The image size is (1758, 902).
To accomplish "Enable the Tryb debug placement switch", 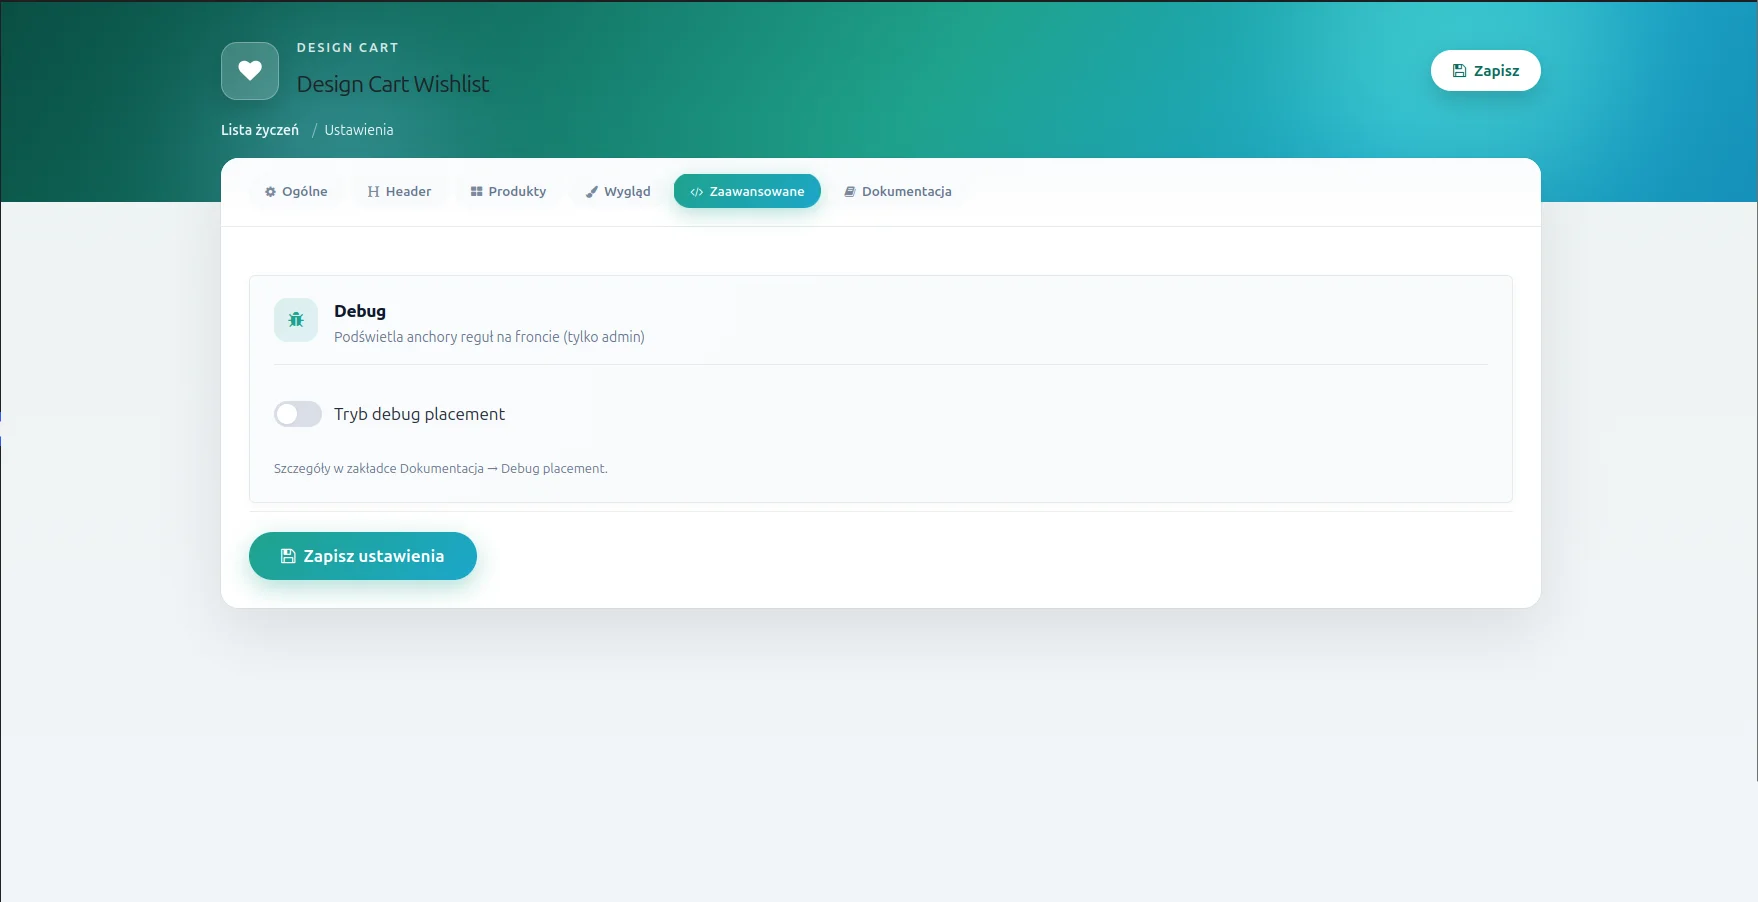I will point(298,414).
